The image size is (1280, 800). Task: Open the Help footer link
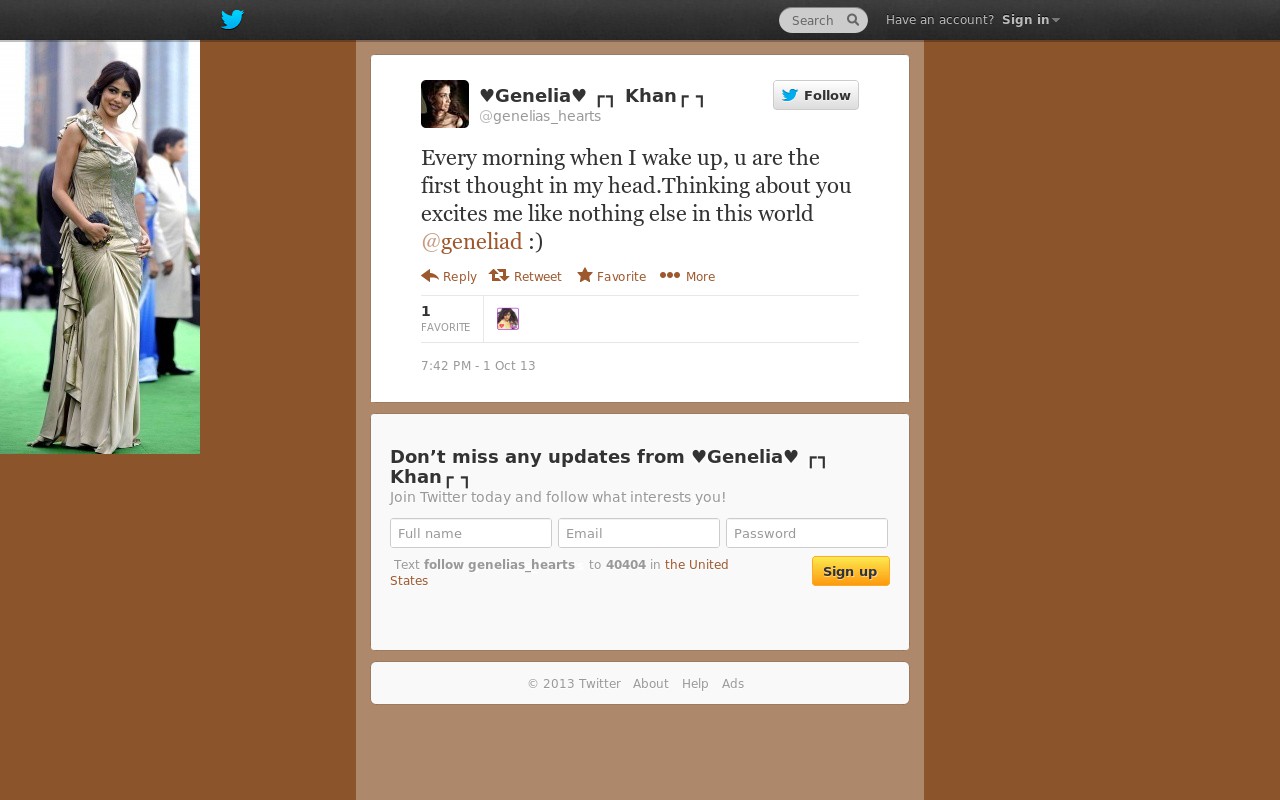(x=695, y=684)
